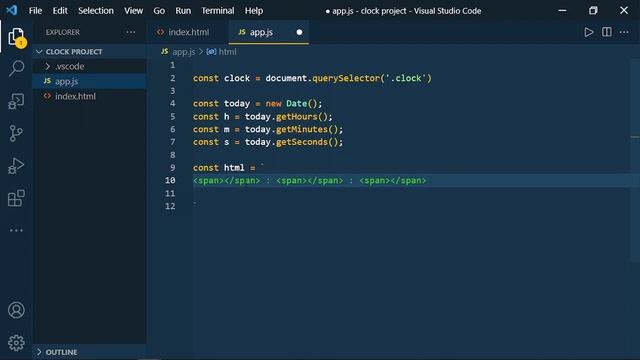640x360 pixels.
Task: Click app.js in the breadcrumb
Action: [x=184, y=52]
